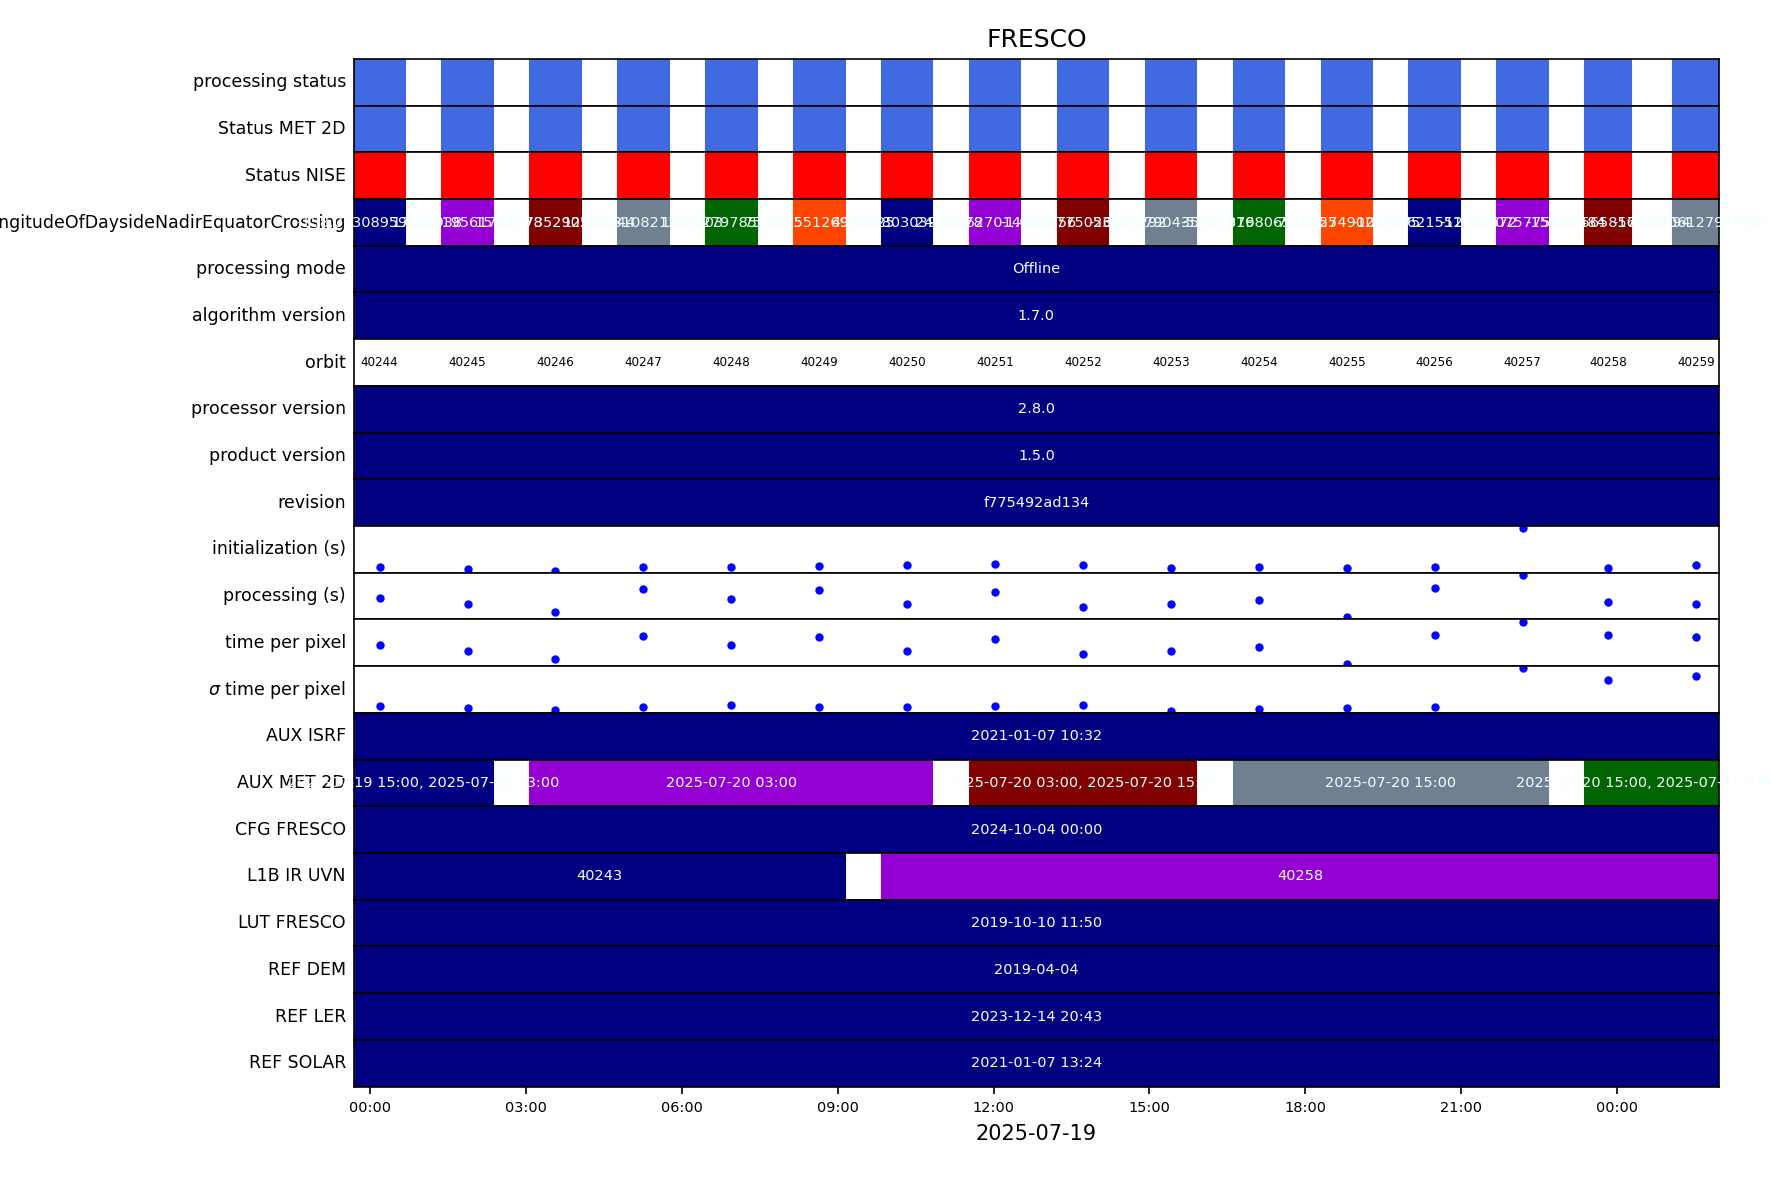
Task: Click the navy 40243 L1B IR UVN bar
Action: (599, 876)
